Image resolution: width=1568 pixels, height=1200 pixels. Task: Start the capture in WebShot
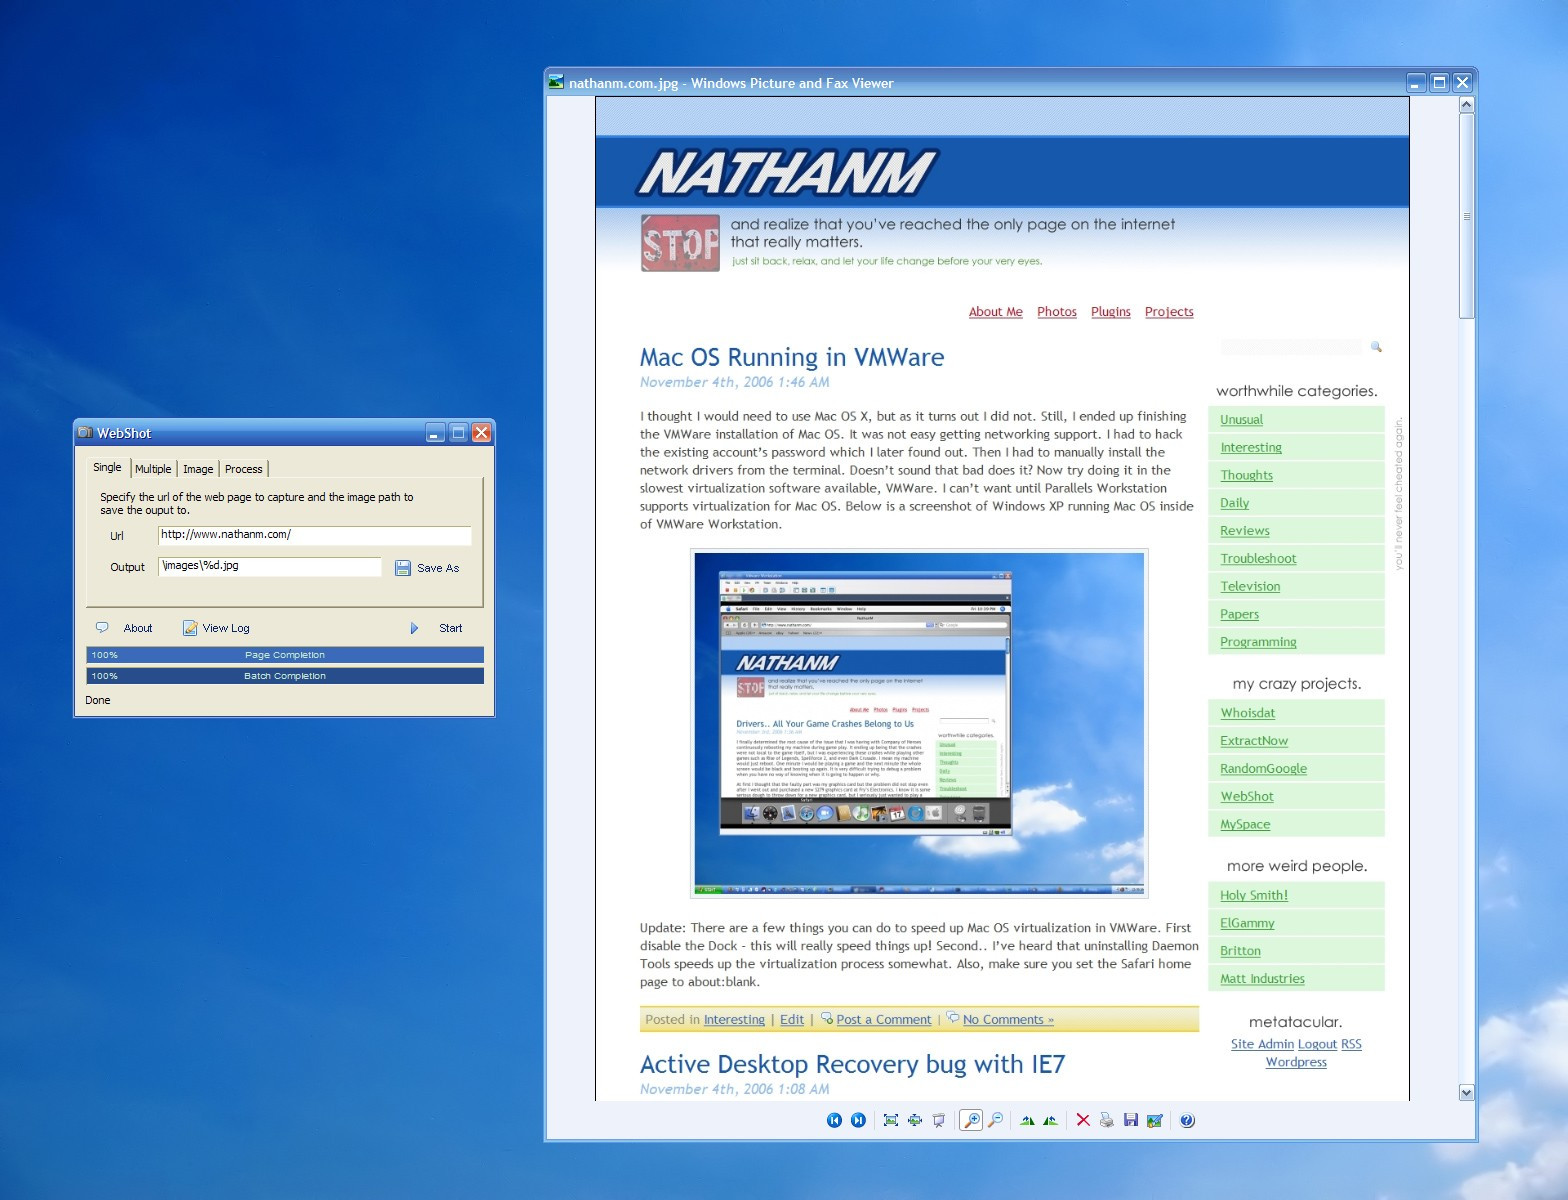point(437,628)
